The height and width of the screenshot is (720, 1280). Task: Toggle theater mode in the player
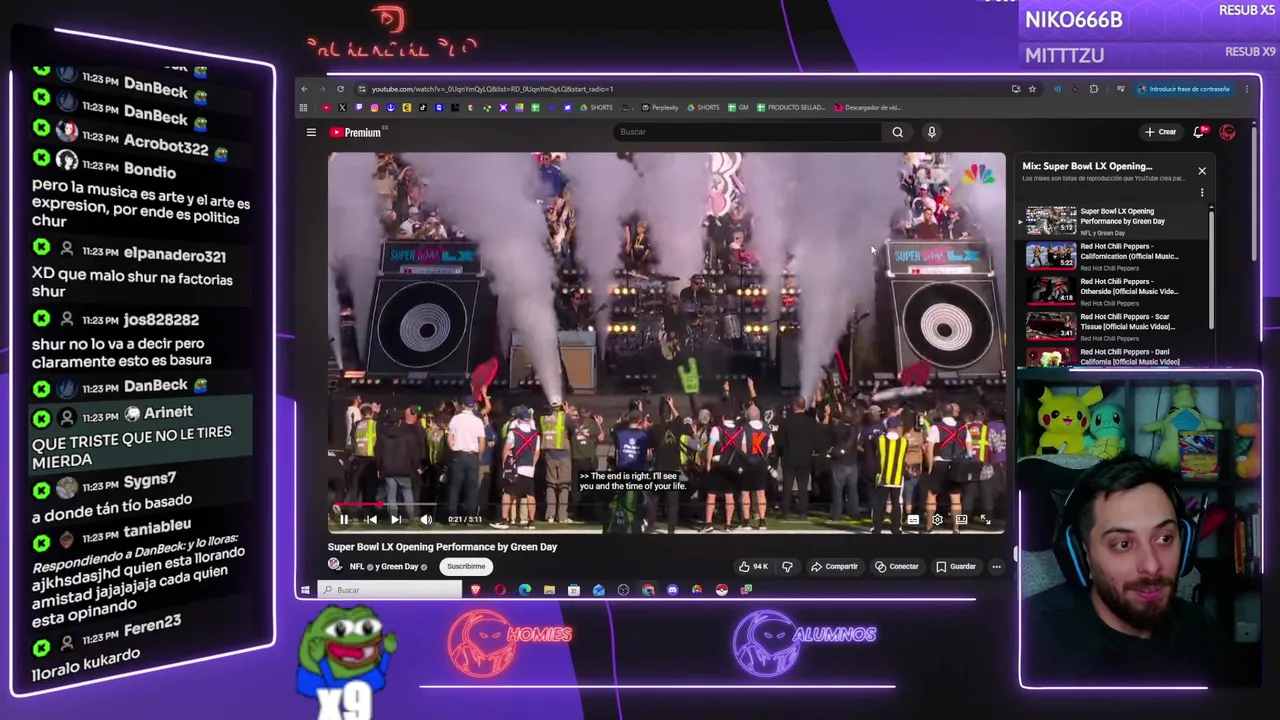tap(961, 520)
